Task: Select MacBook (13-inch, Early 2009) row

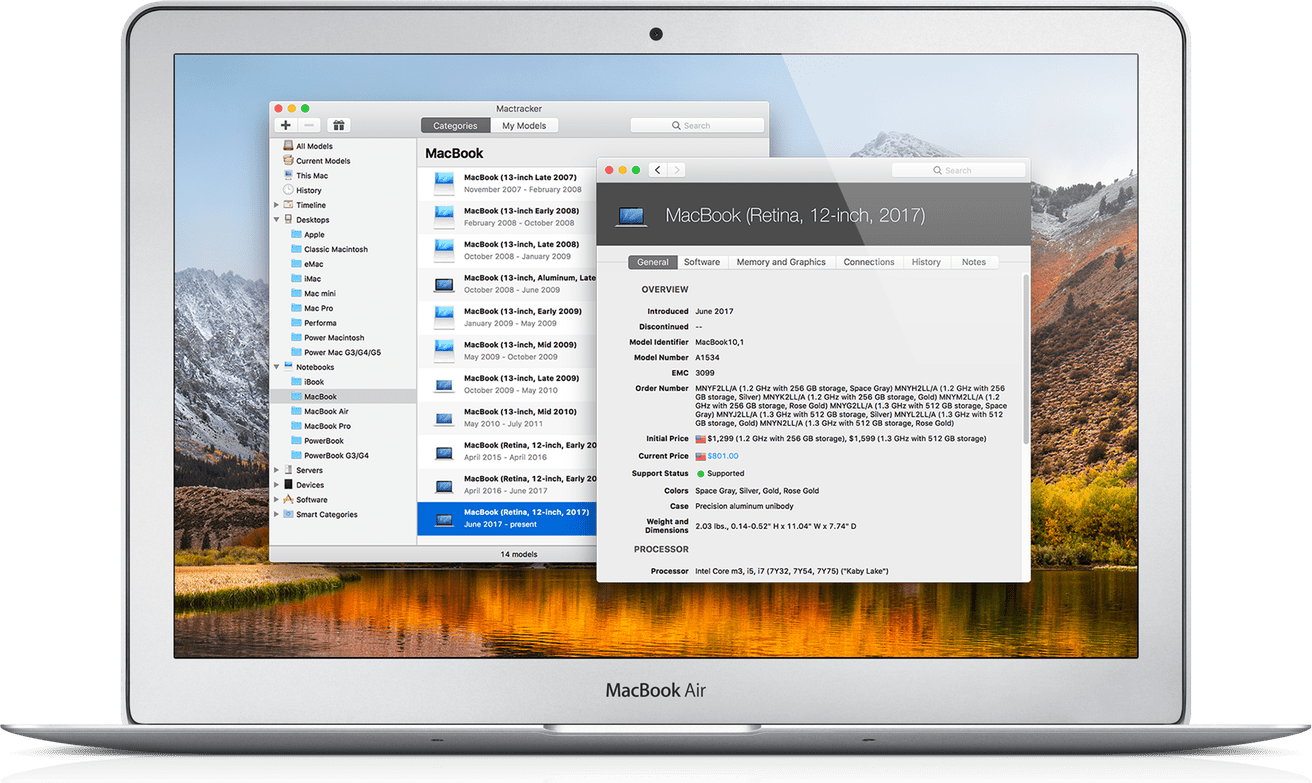Action: coord(506,317)
